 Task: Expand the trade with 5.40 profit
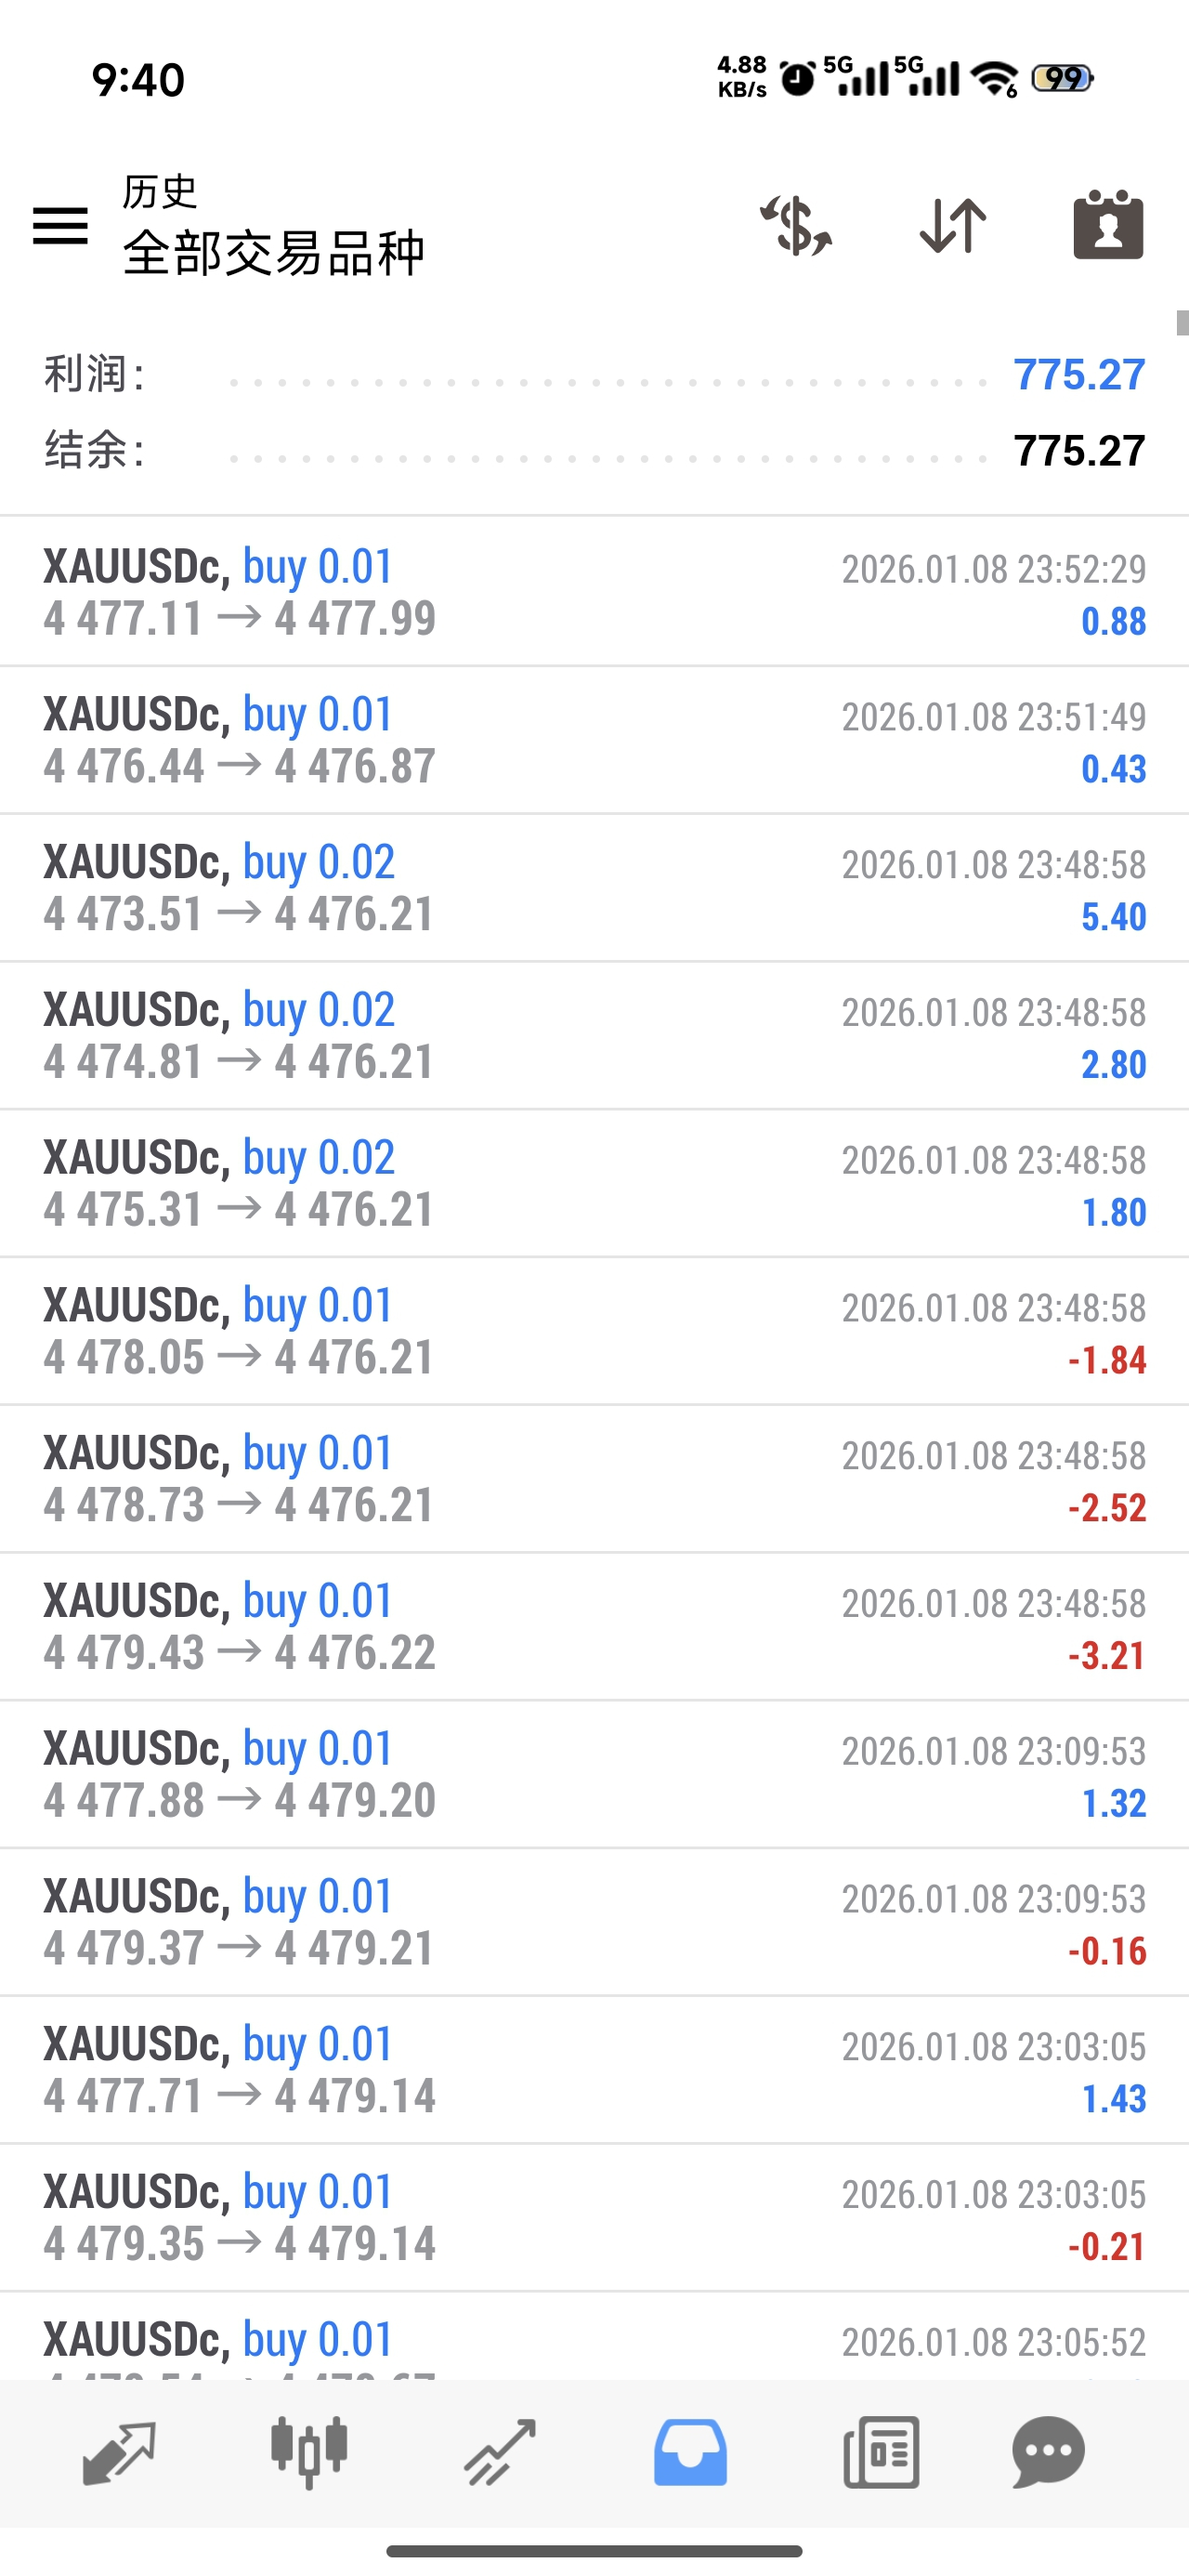coord(594,888)
